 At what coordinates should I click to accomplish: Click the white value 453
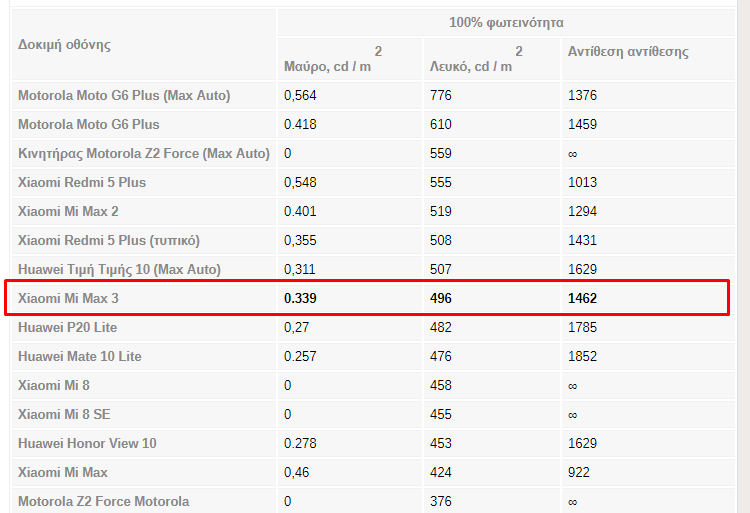[441, 444]
